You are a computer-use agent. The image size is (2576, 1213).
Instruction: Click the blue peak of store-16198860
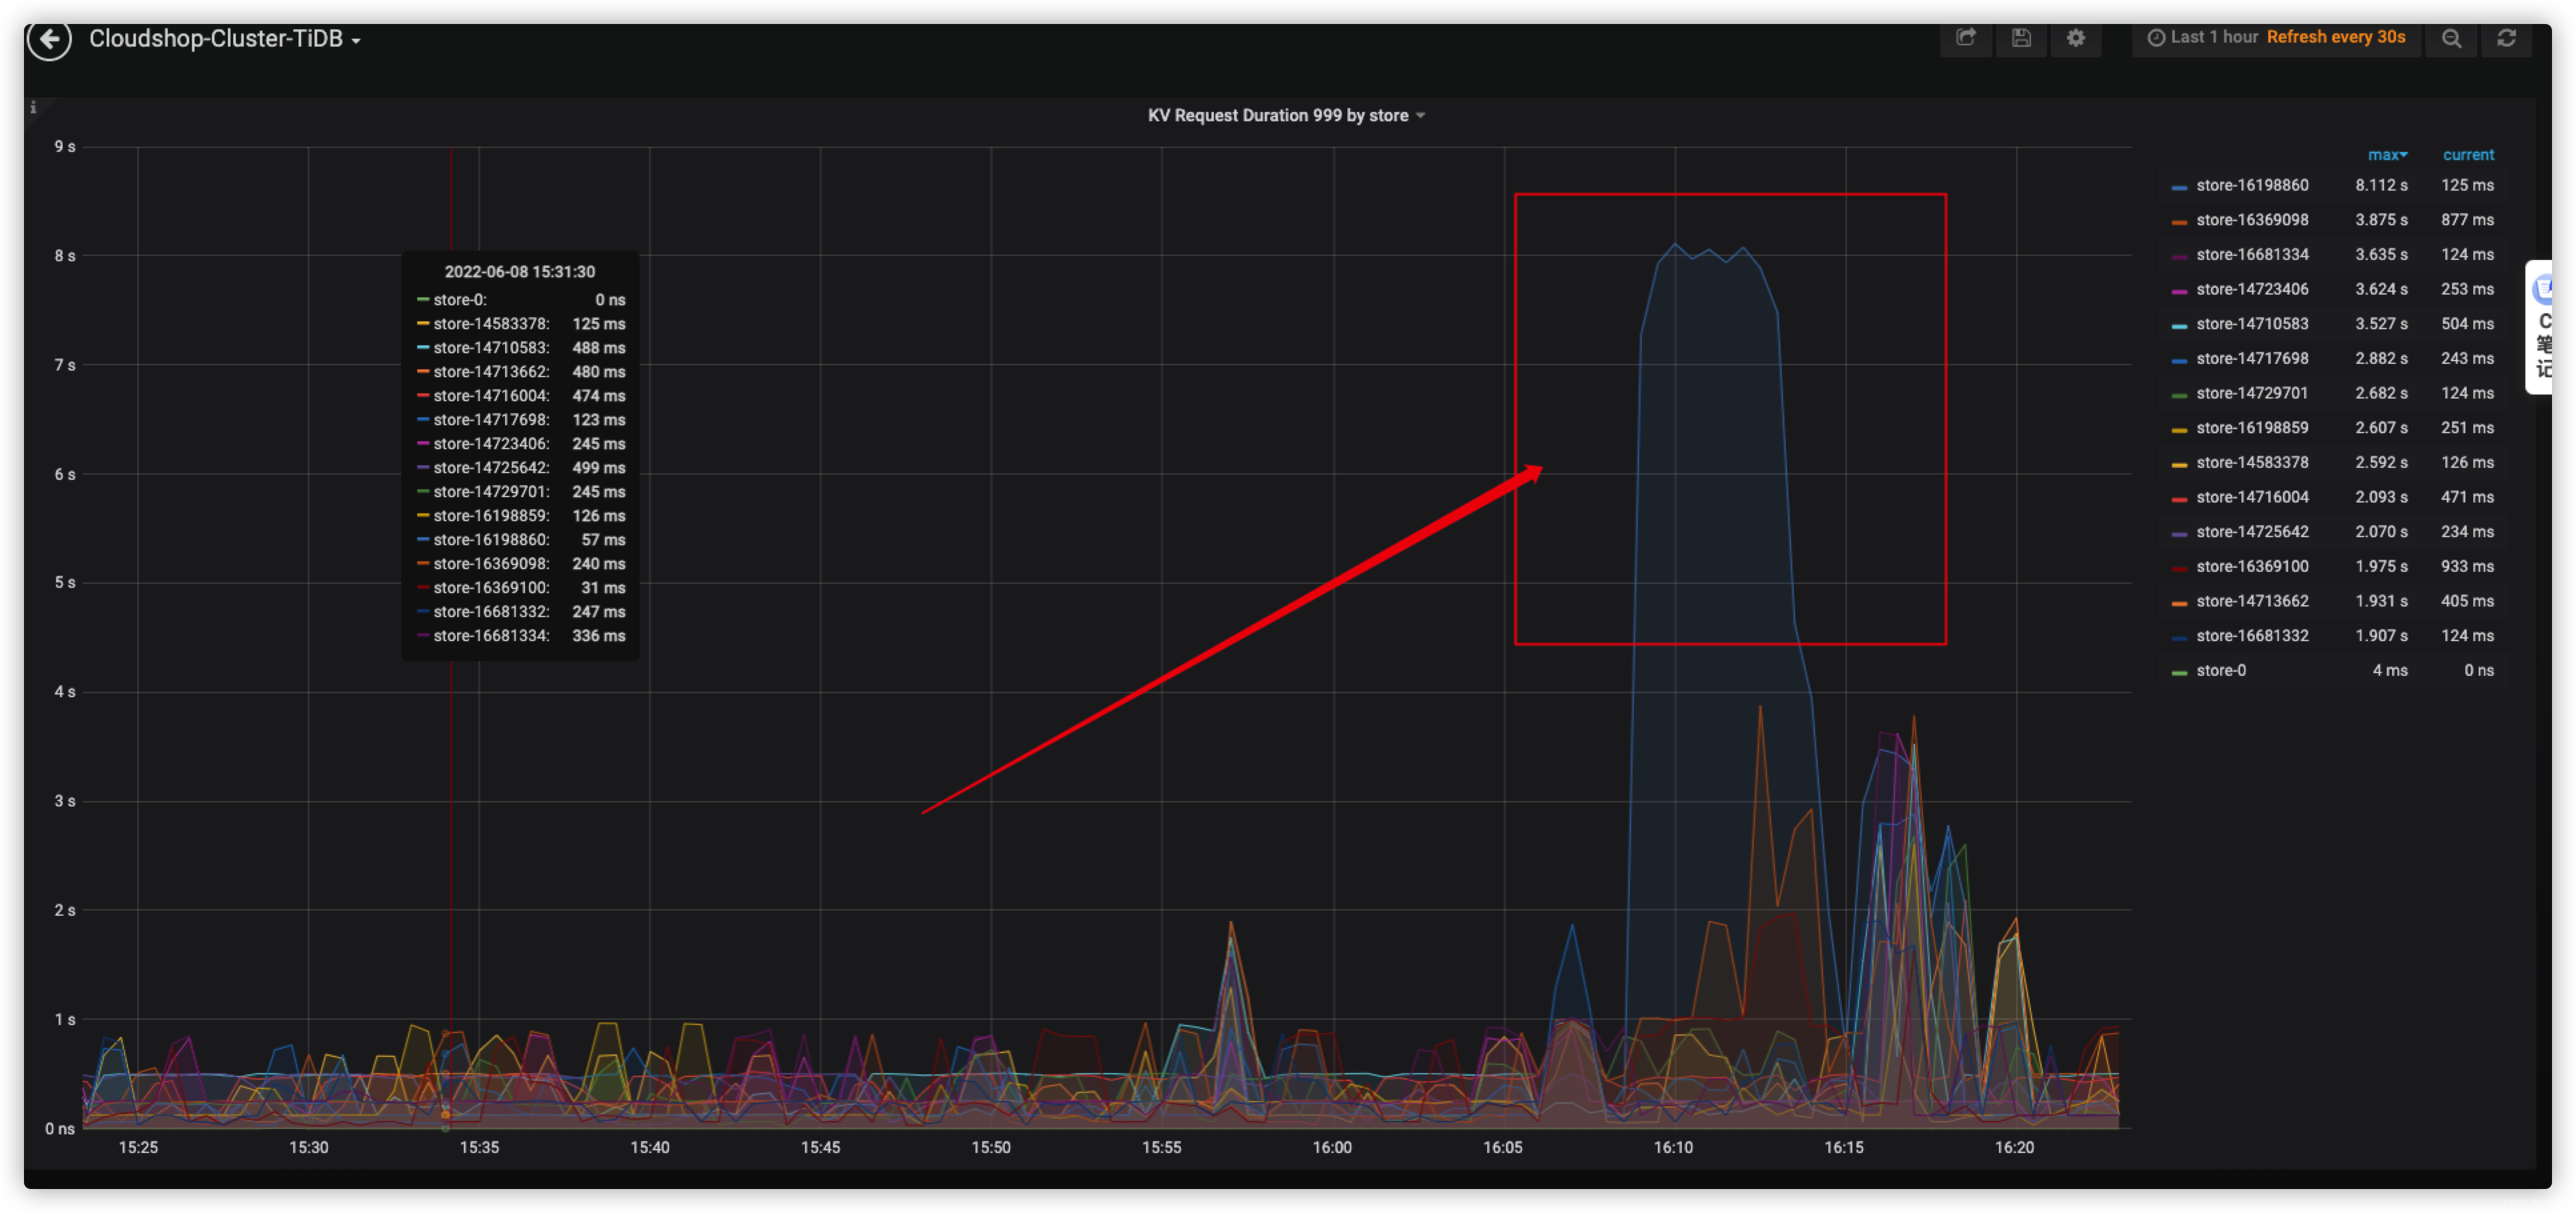[1675, 244]
